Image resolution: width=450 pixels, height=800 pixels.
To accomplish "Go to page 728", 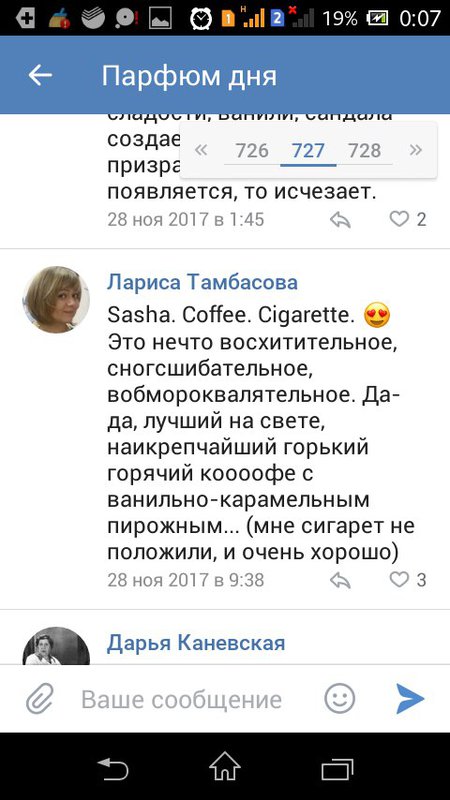I will (x=364, y=151).
